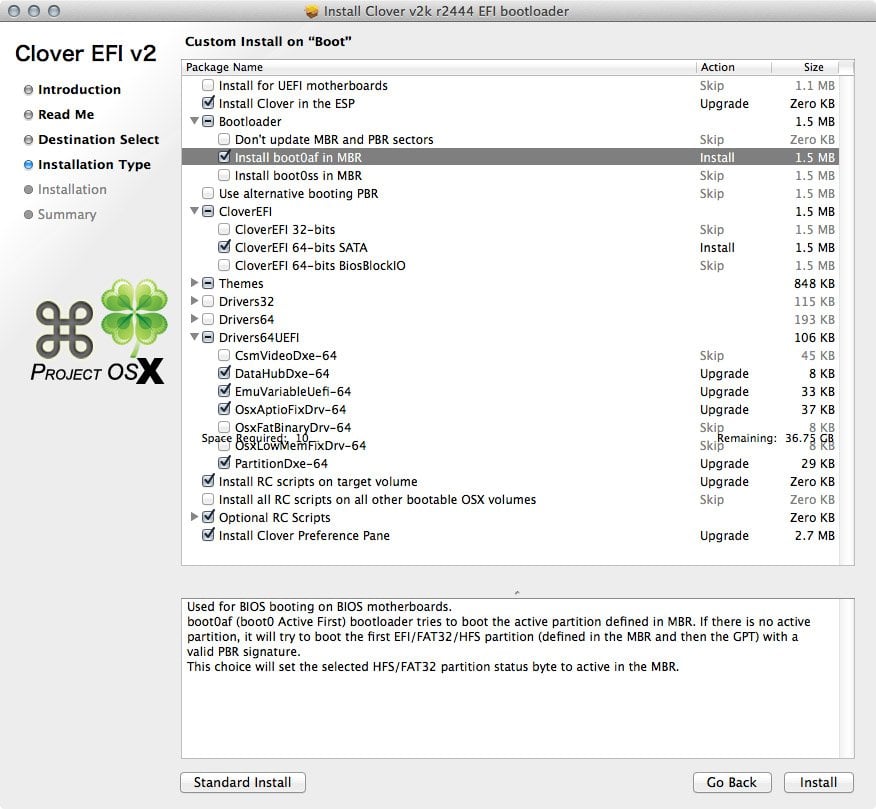Collapse the Drivers64UEFI group triangle
This screenshot has height=809, width=876.
click(x=194, y=337)
